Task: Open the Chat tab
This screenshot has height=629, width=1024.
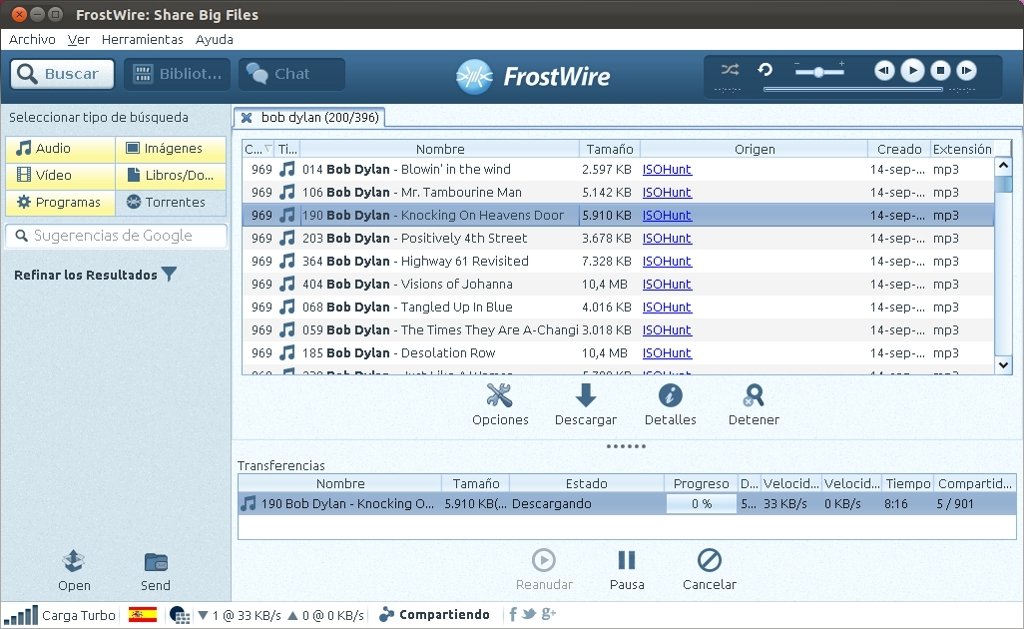Action: coord(291,74)
